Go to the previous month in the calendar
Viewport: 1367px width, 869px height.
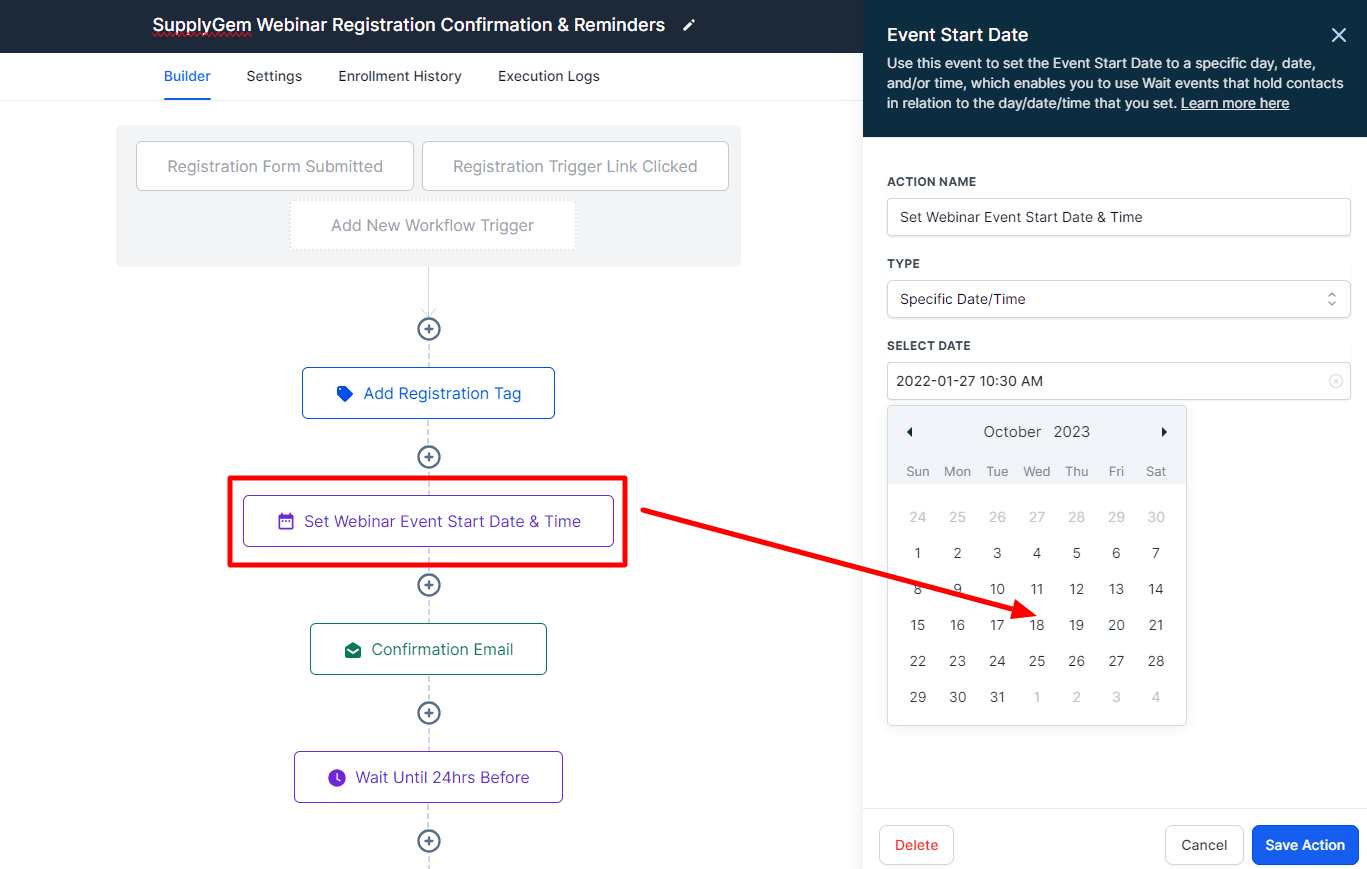tap(910, 432)
